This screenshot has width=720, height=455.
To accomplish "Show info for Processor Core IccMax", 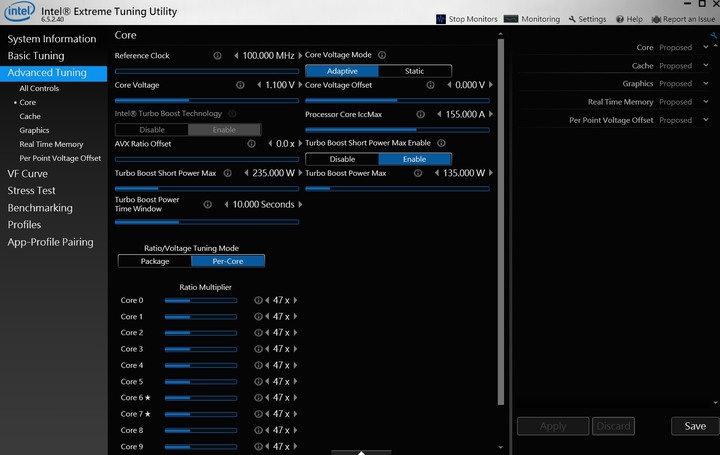I will [421, 114].
